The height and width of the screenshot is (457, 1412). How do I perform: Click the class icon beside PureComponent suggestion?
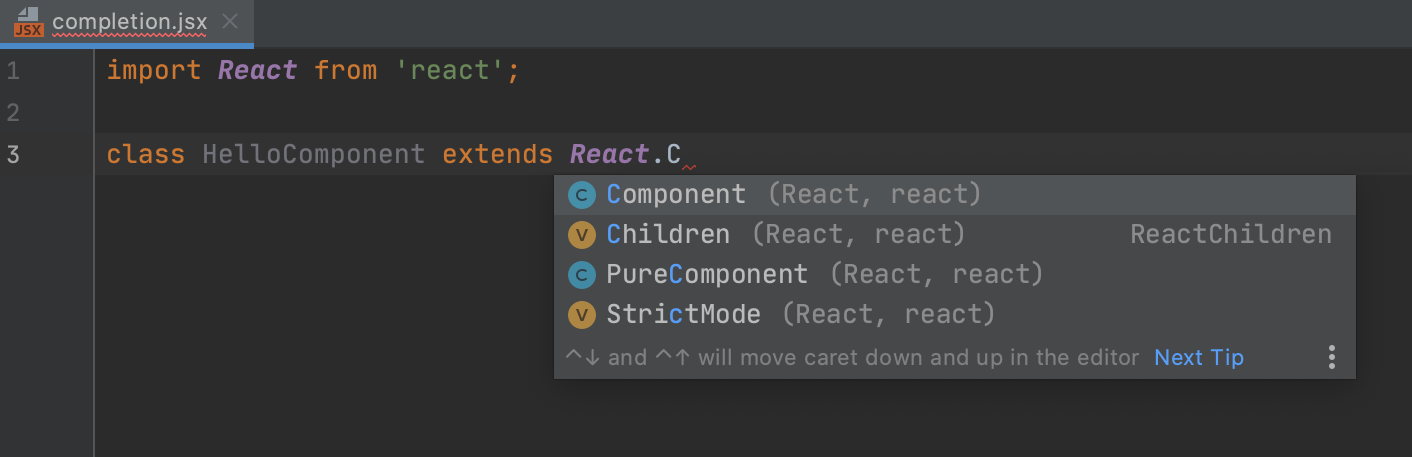[x=581, y=275]
